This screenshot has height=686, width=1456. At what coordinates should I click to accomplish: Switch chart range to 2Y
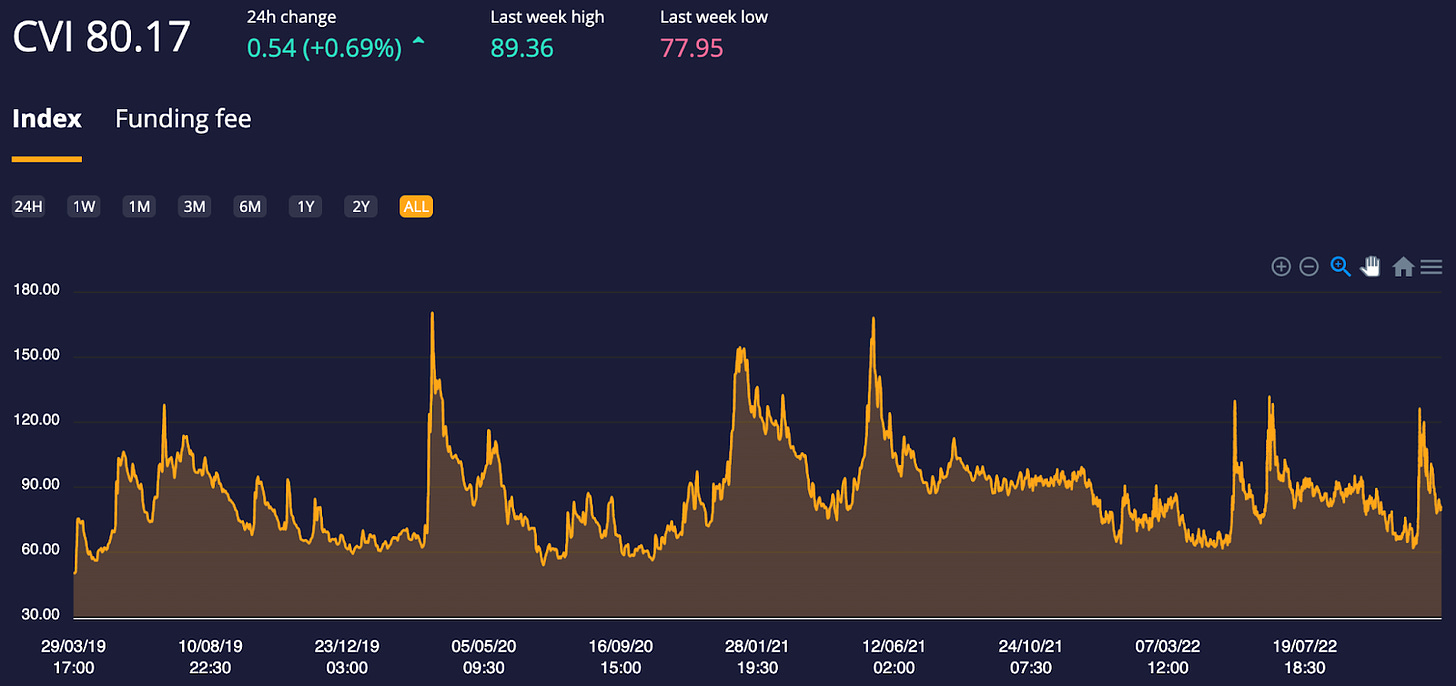[361, 207]
